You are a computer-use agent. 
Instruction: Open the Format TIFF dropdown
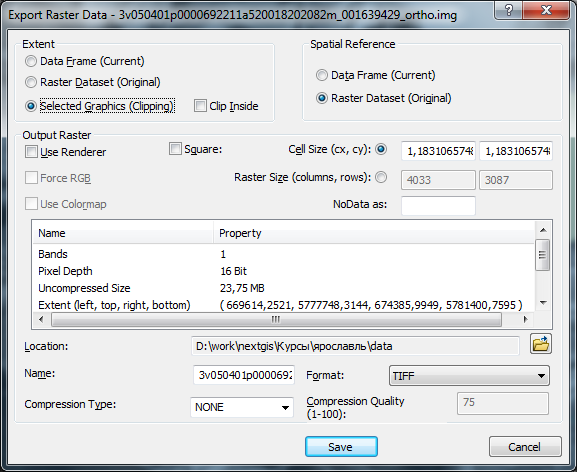point(469,376)
